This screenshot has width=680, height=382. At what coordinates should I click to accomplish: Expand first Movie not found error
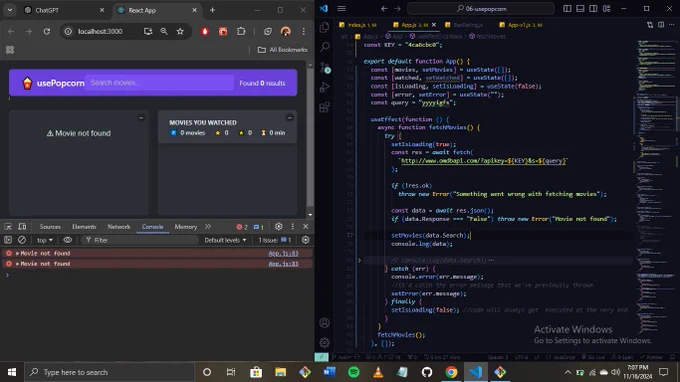pos(17,253)
